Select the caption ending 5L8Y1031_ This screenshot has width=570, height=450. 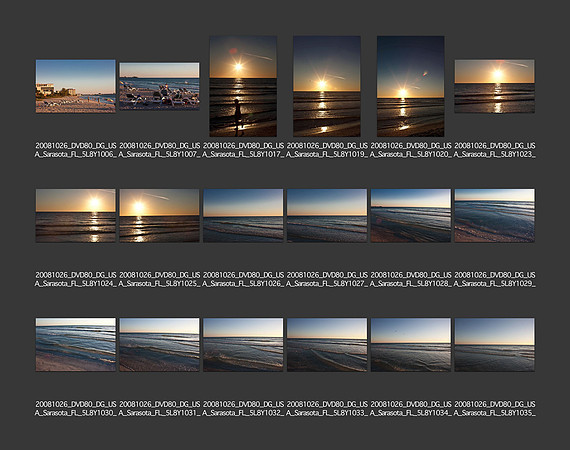click(159, 408)
